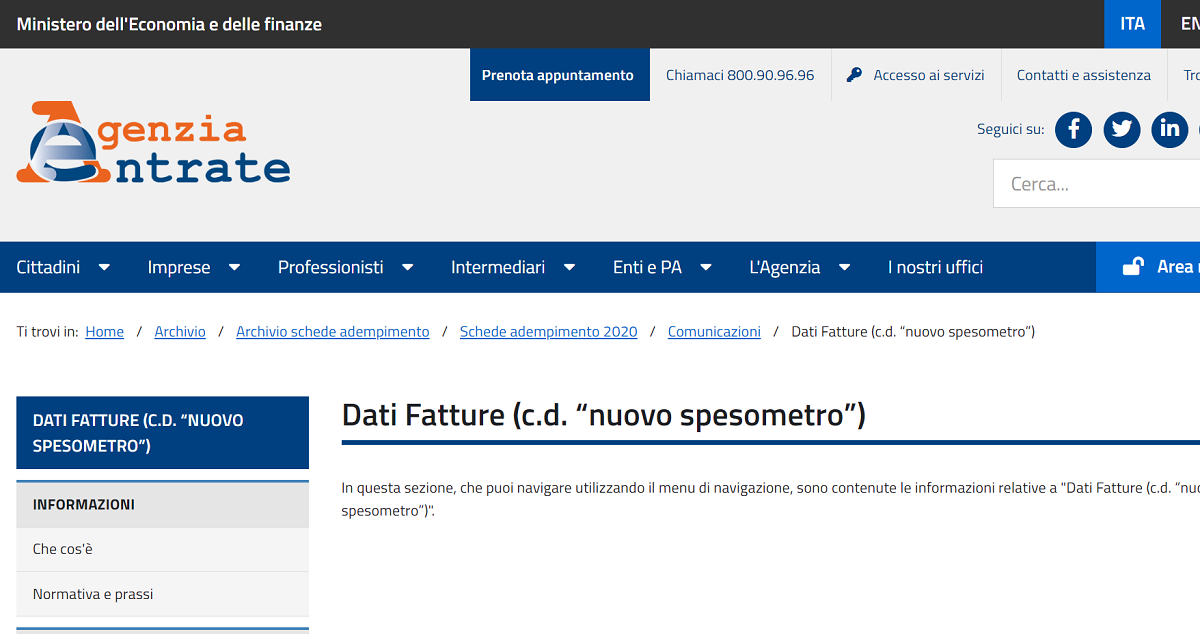Open the Enti e PA menu
This screenshot has width=1200, height=634.
[647, 267]
